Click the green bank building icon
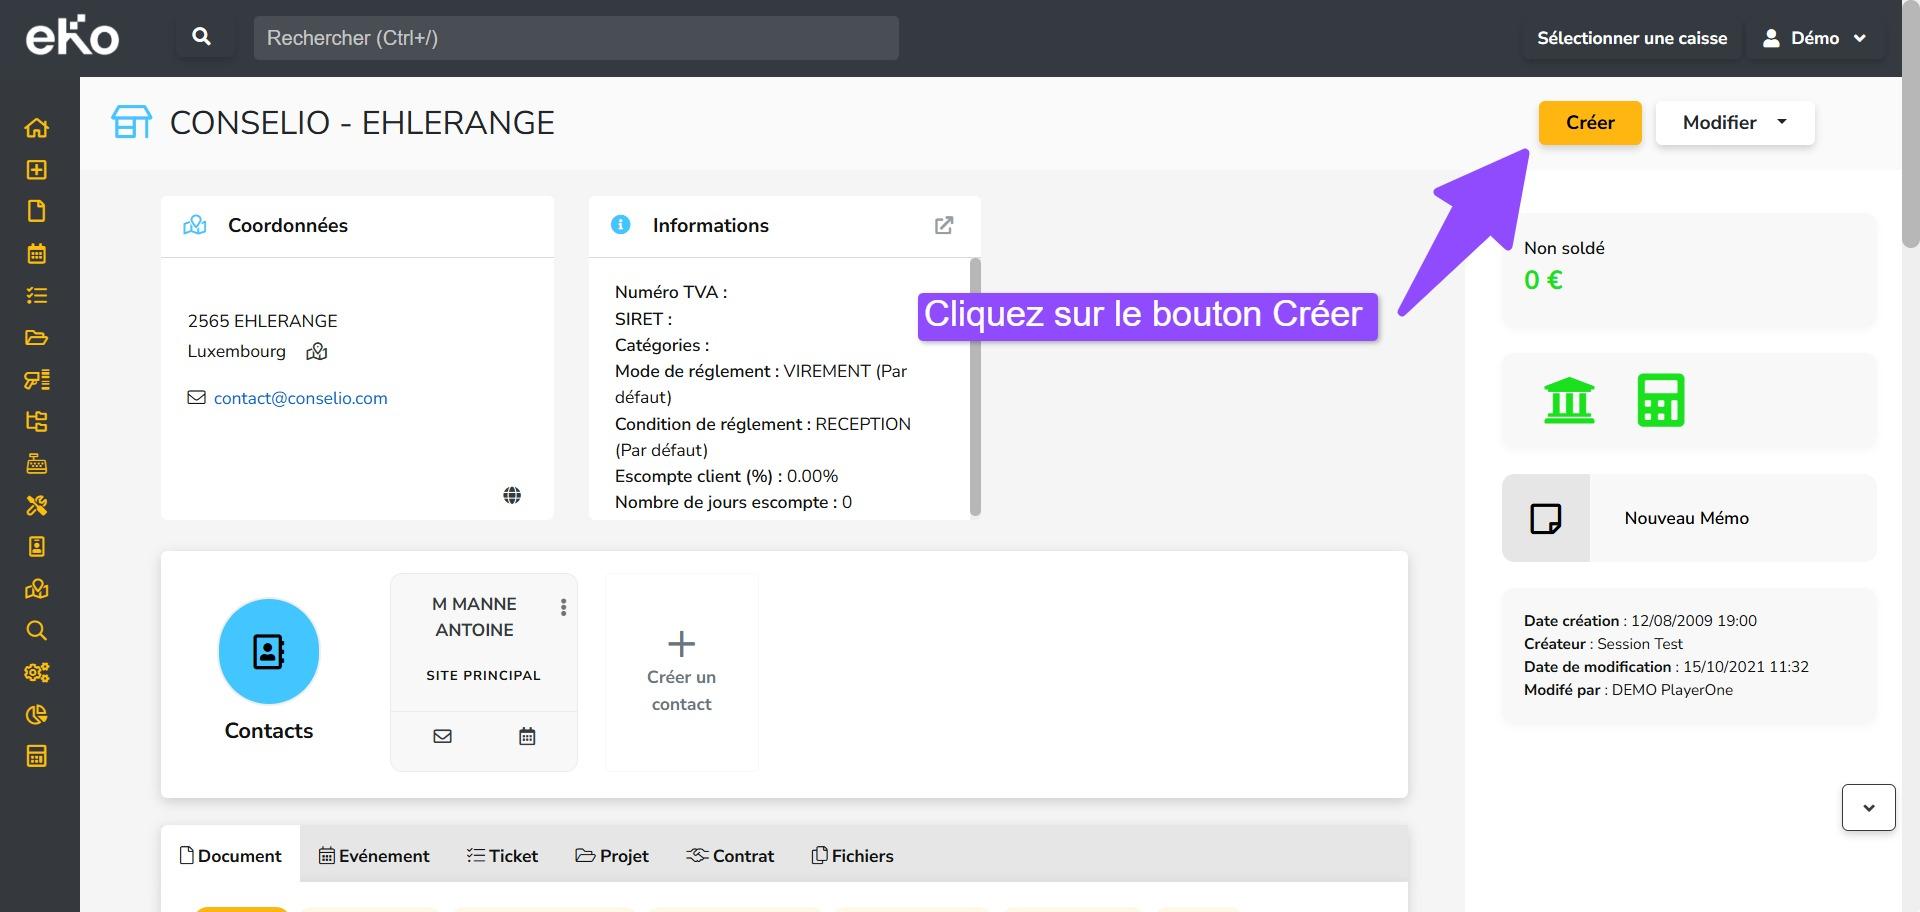This screenshot has width=1920, height=912. click(x=1569, y=400)
